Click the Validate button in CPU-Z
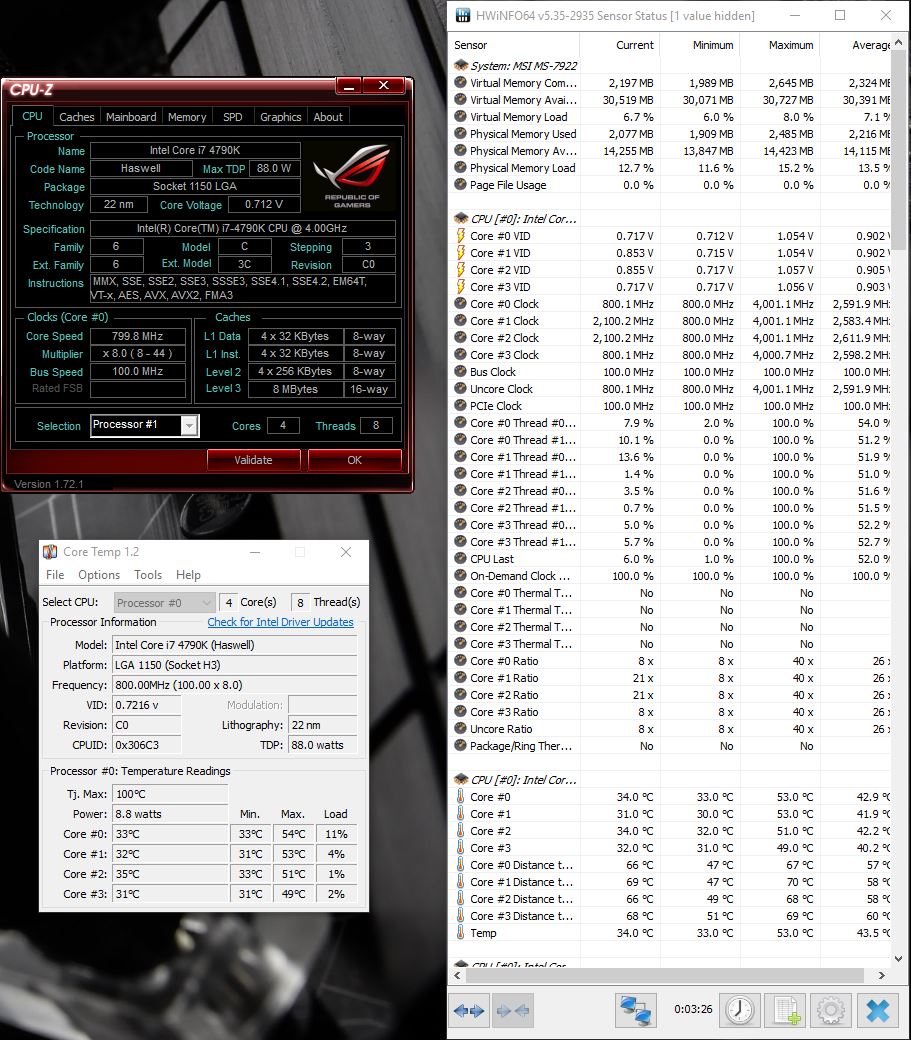This screenshot has width=911, height=1040. pos(253,460)
